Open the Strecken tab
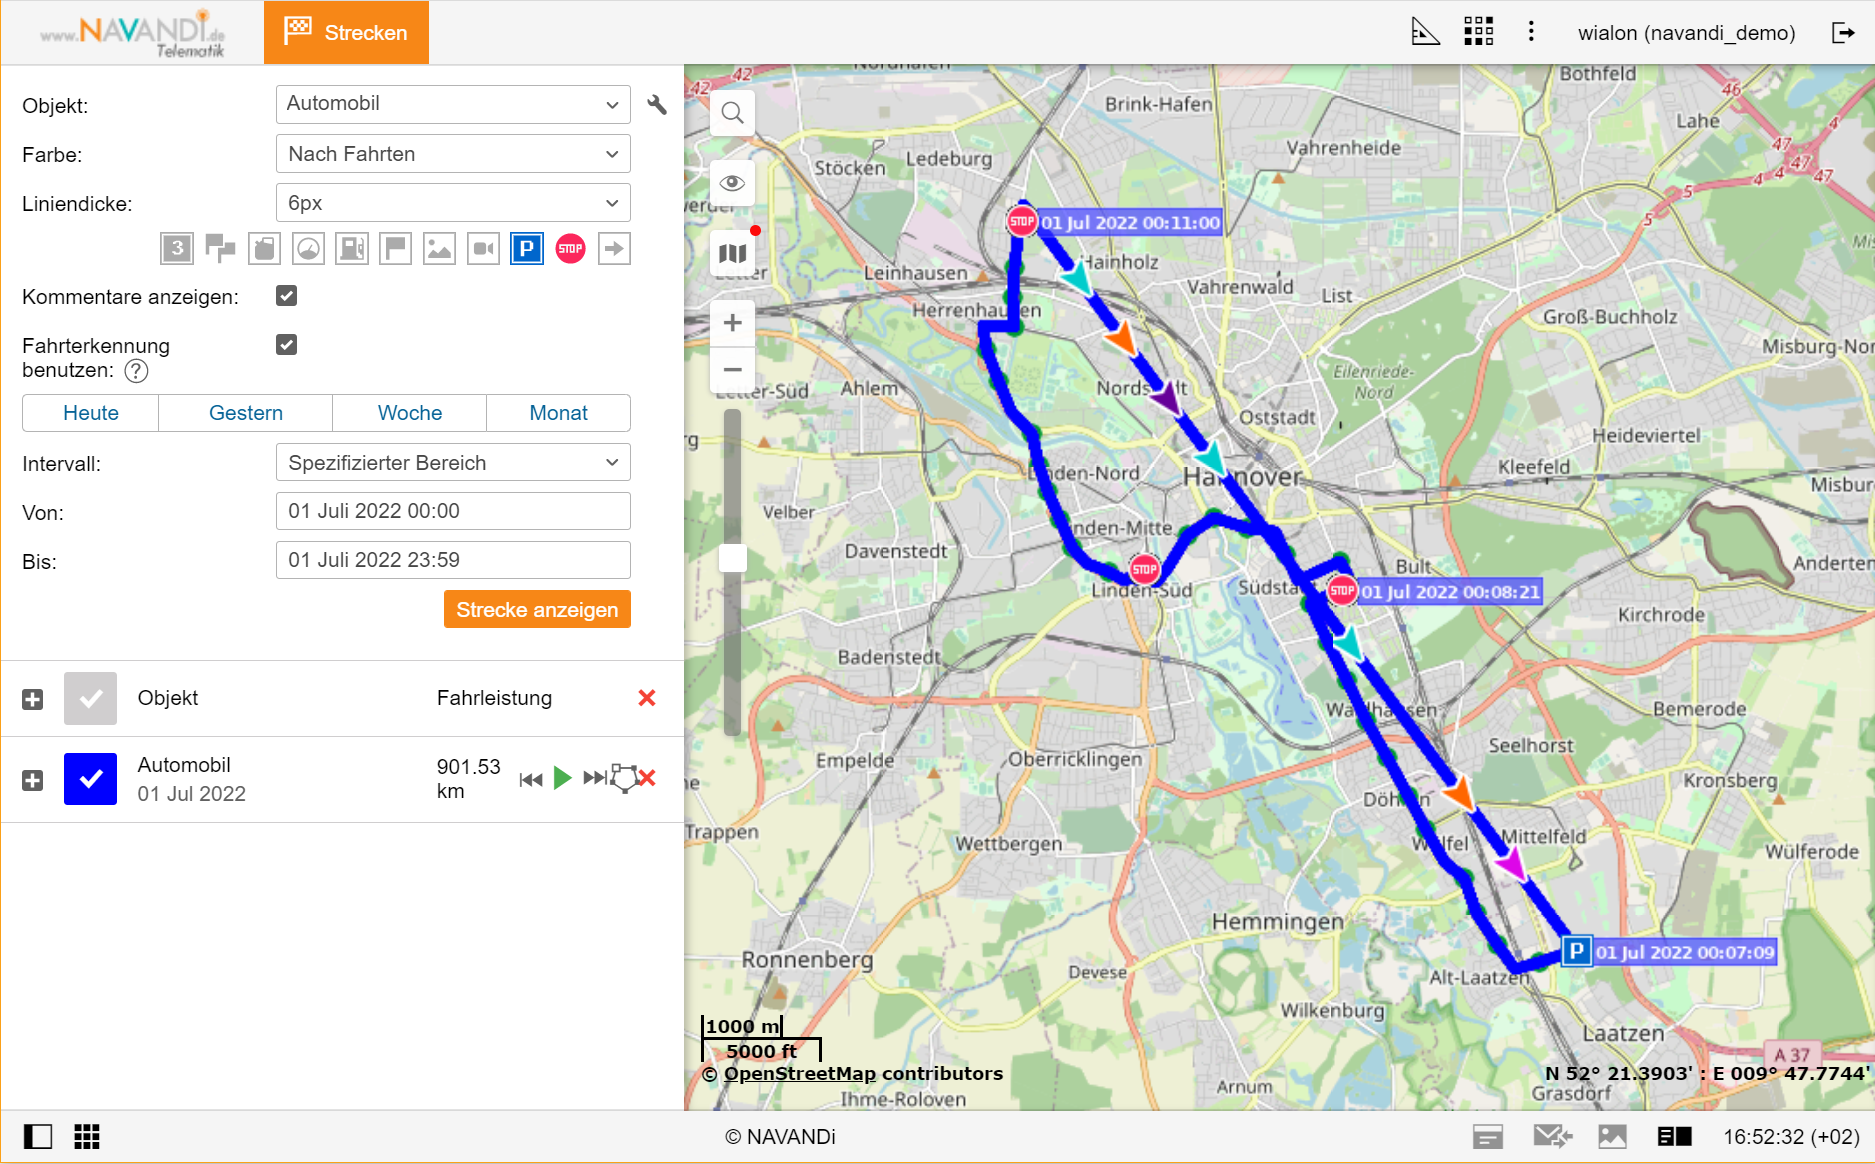Viewport: 1875px width, 1164px height. (346, 32)
